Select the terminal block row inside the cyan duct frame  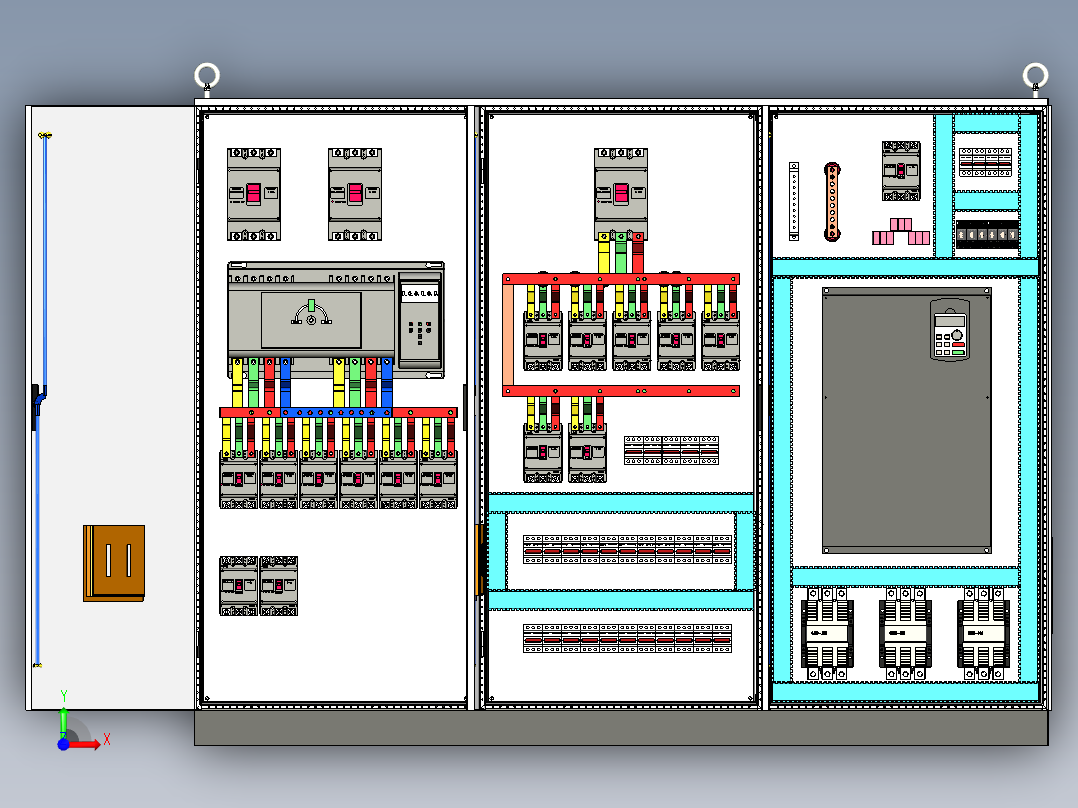(627, 549)
